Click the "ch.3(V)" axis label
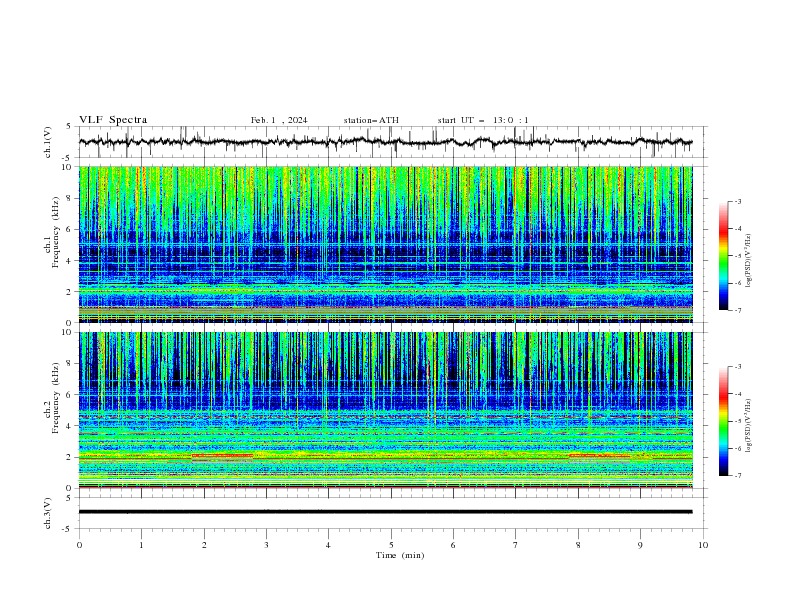 click(48, 513)
